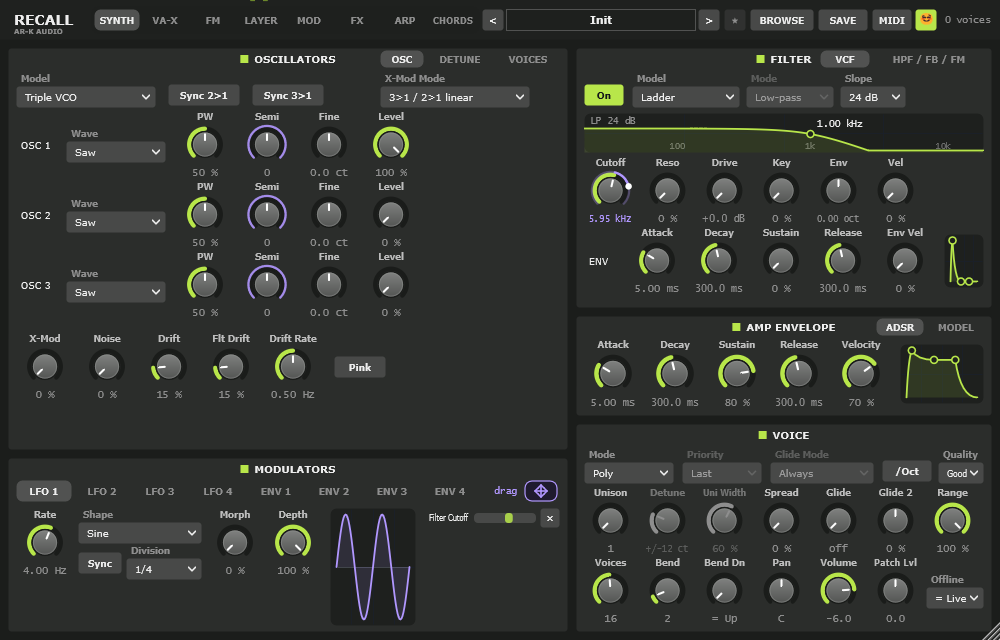Toggle LFO Sync button
The width and height of the screenshot is (1000, 640).
99,564
